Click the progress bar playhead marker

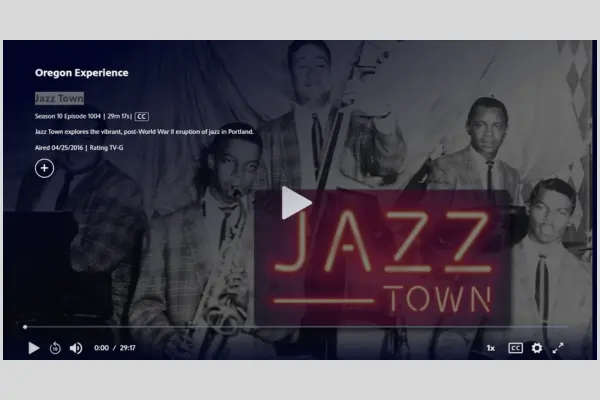coord(25,327)
